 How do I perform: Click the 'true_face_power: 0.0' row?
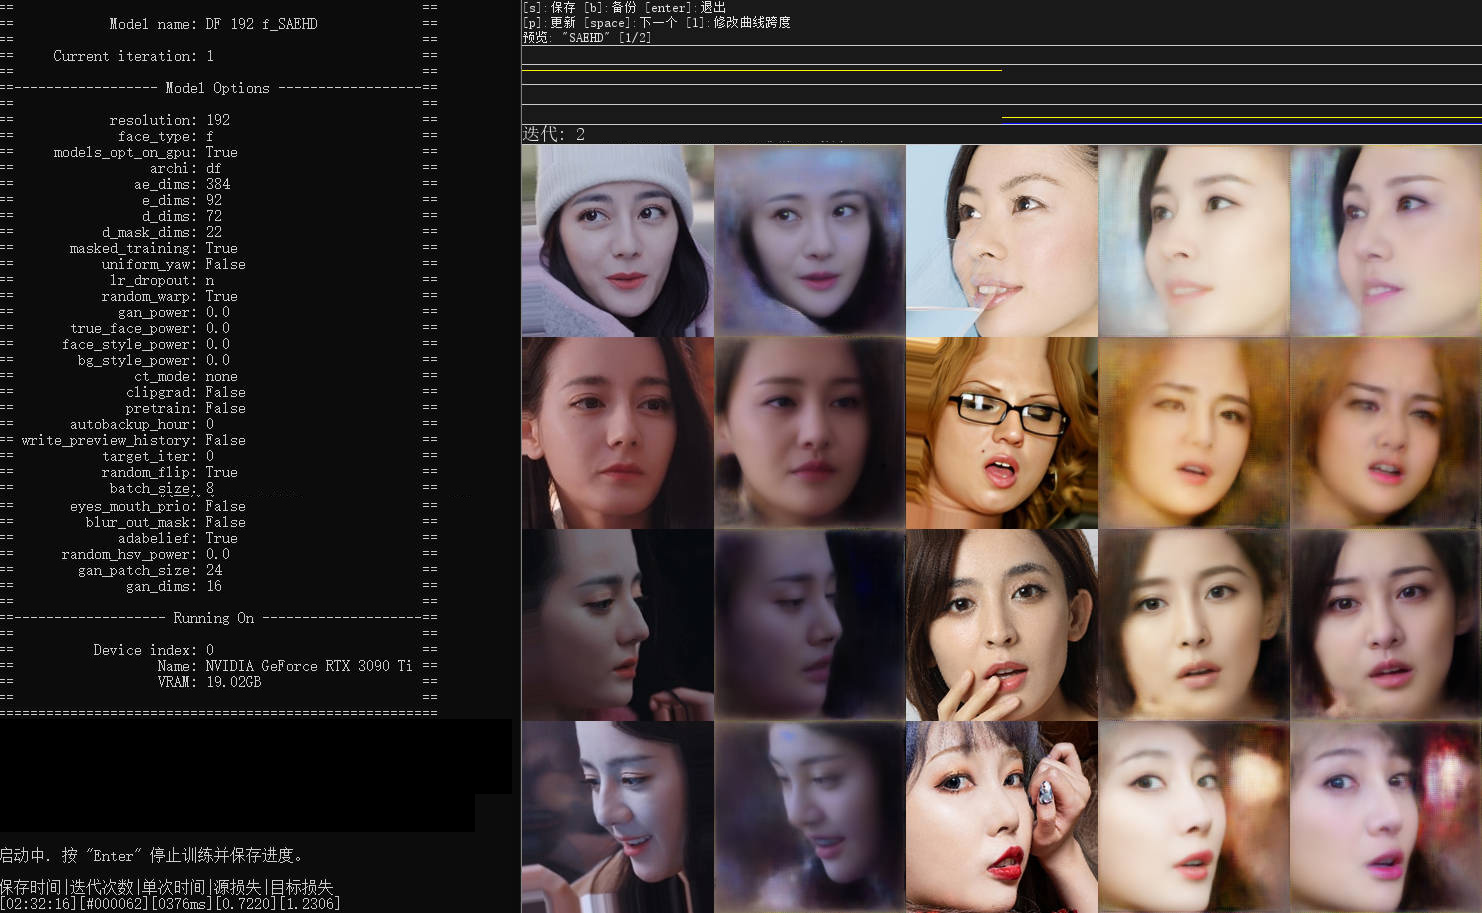pyautogui.click(x=149, y=328)
